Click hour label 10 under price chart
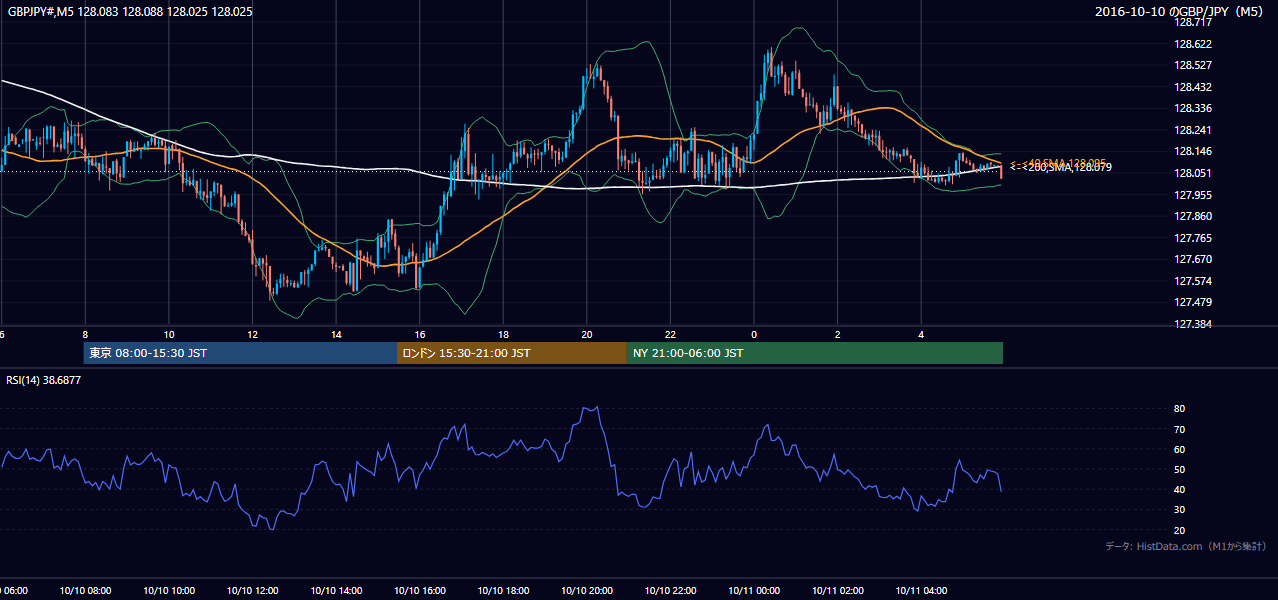This screenshot has height=600, width=1278. coord(169,335)
